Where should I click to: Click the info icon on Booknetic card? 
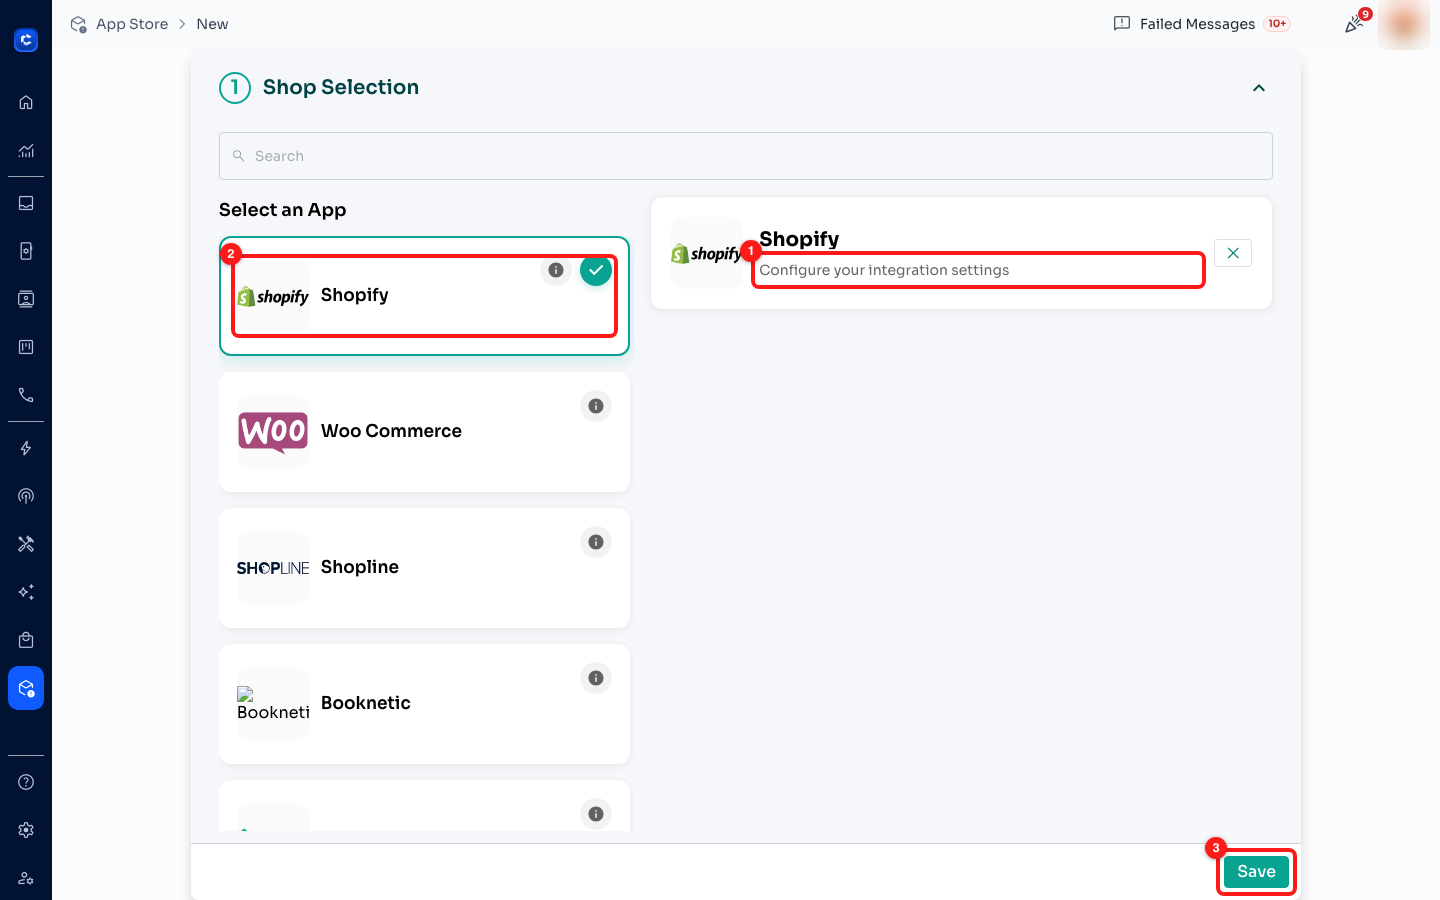(596, 678)
